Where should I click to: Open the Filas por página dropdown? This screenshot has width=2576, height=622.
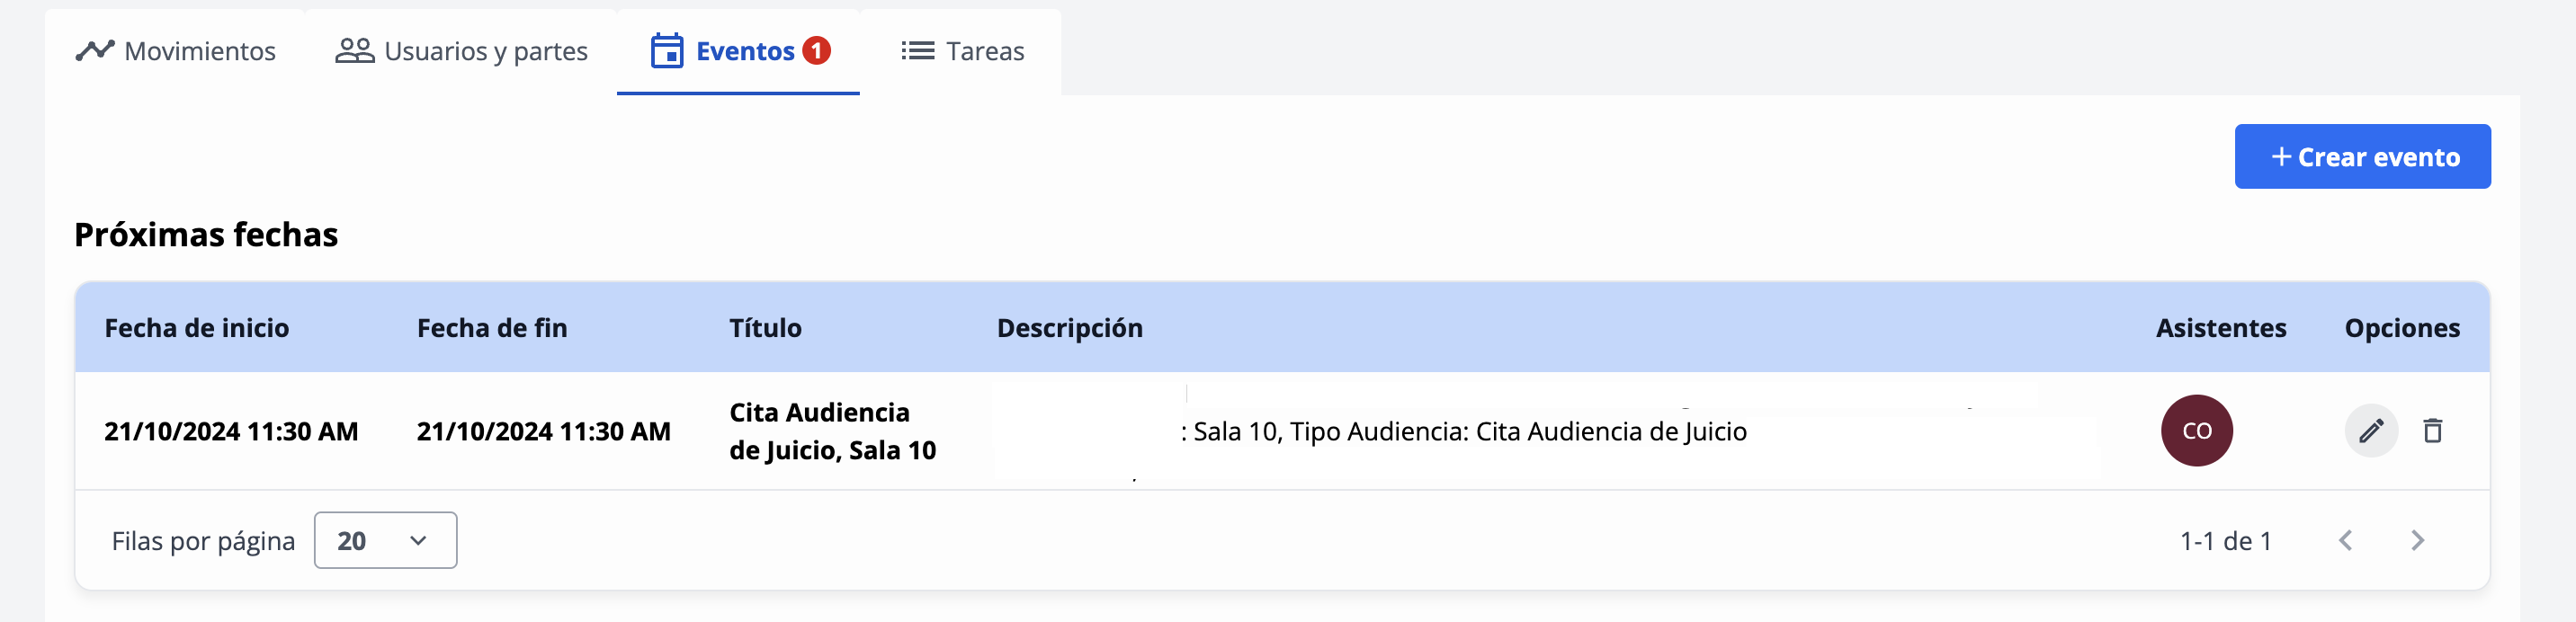click(385, 541)
